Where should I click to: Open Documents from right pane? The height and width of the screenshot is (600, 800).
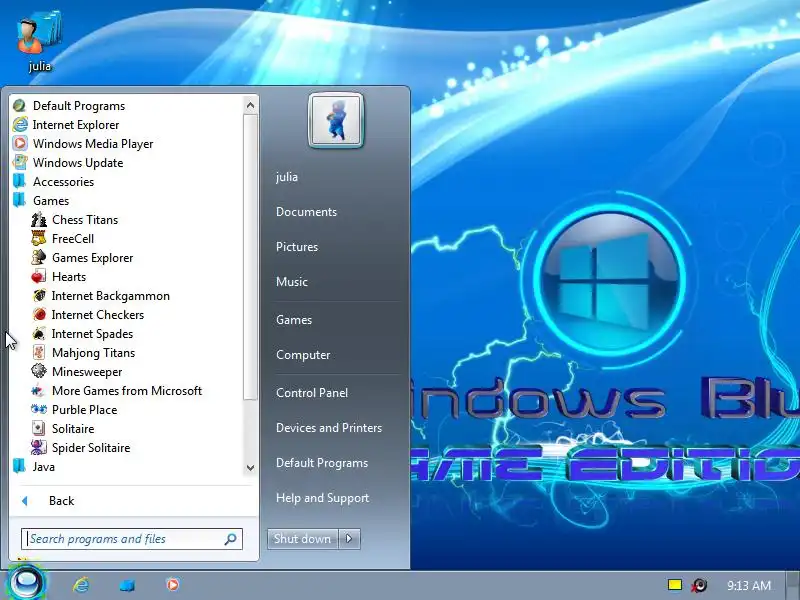point(306,212)
